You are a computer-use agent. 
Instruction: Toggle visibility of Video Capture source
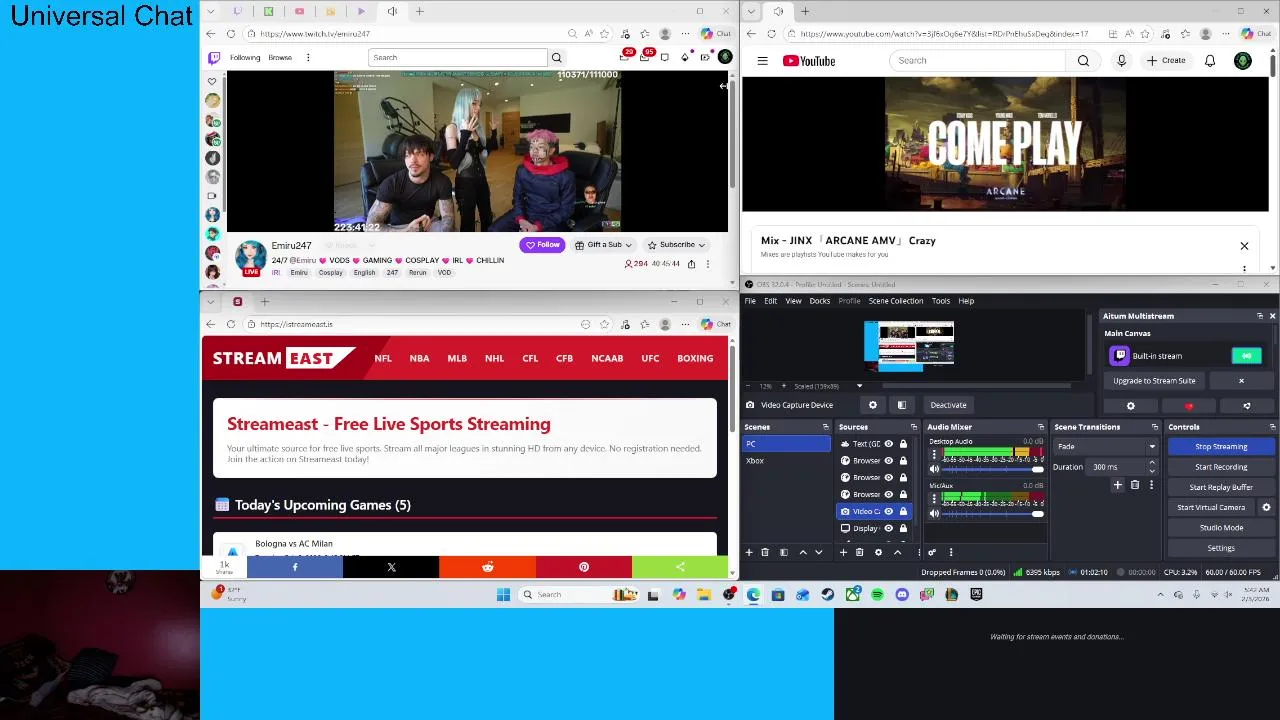(x=888, y=511)
